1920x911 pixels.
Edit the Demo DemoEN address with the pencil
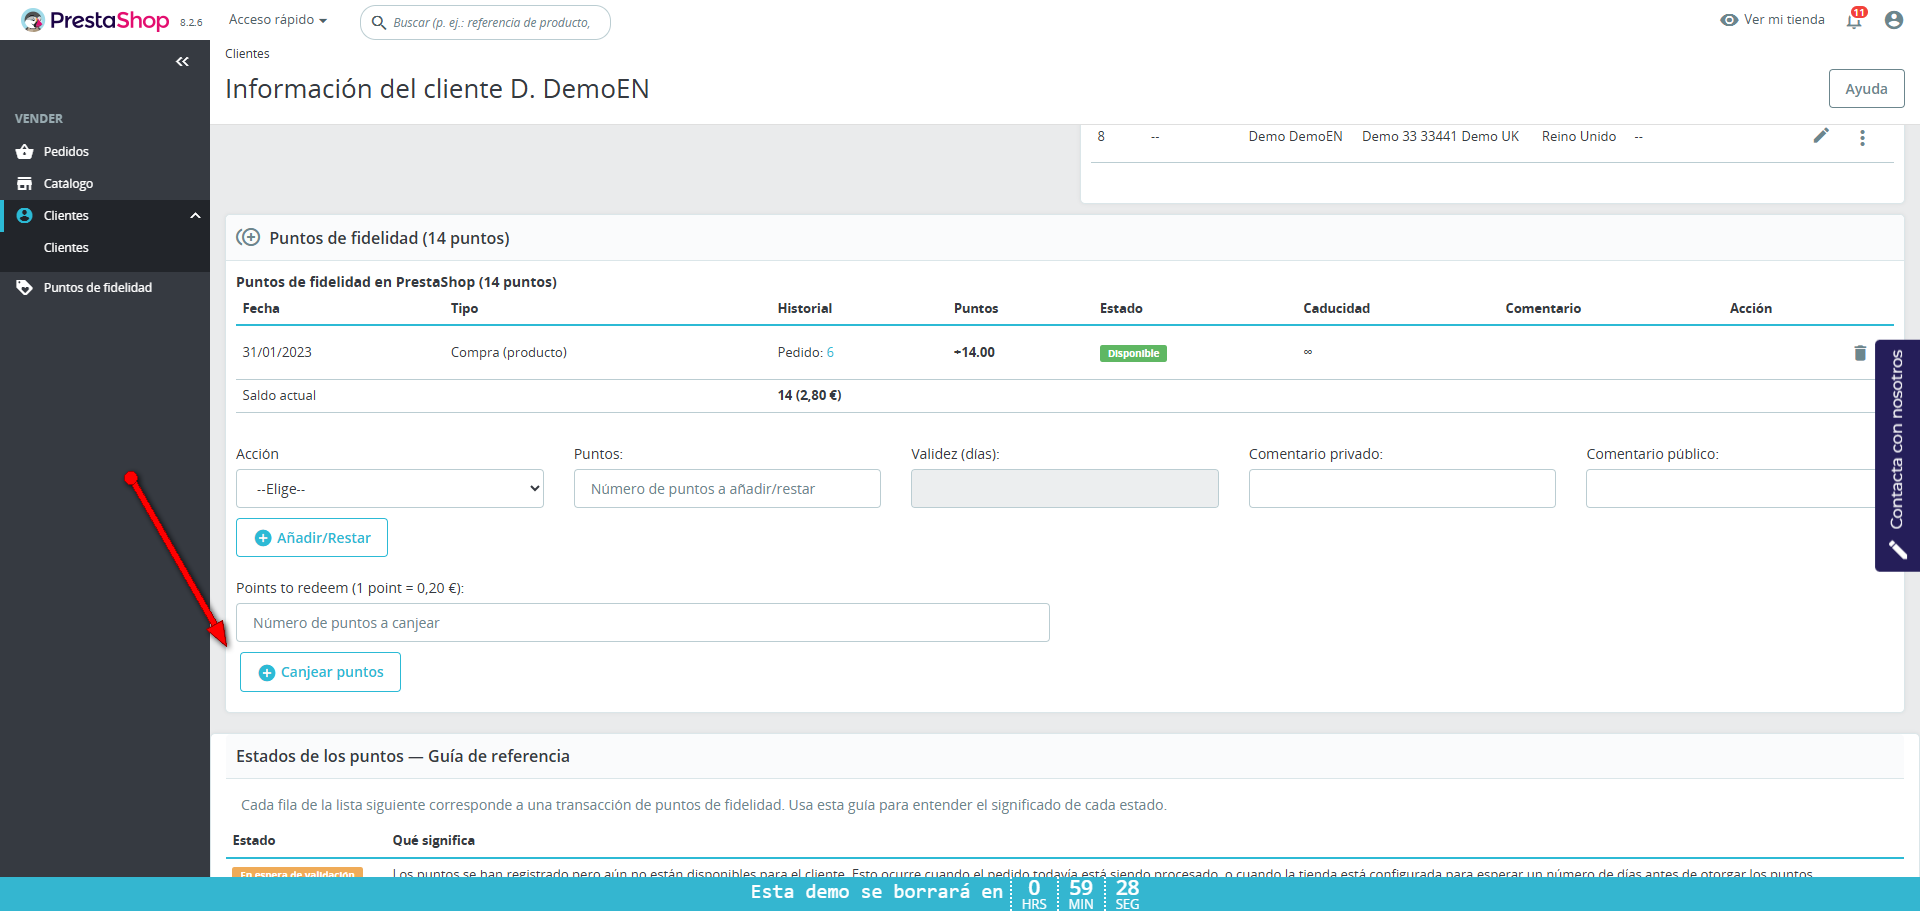tap(1821, 136)
